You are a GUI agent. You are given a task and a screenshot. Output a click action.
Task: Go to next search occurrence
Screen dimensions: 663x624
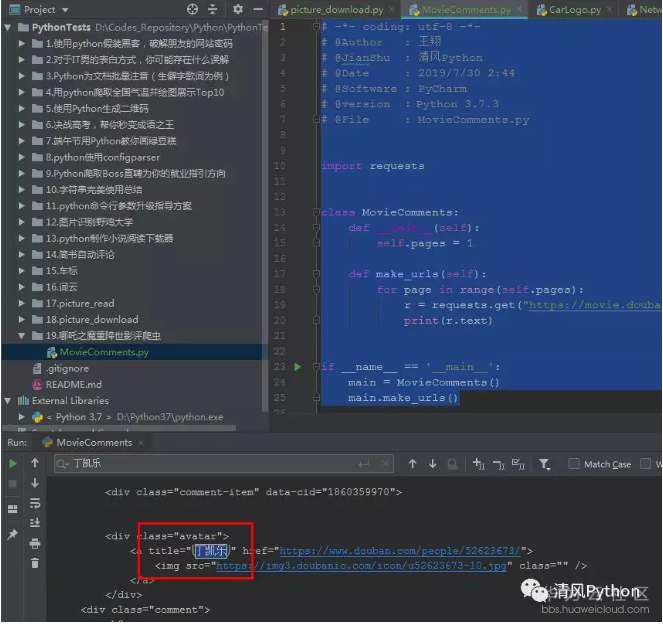tap(433, 464)
